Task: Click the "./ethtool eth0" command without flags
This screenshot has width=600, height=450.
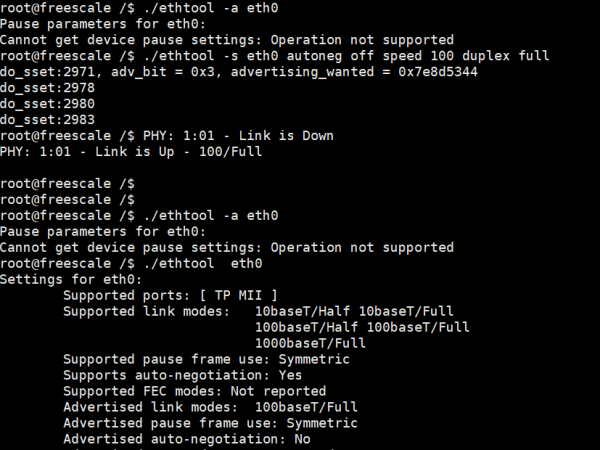Action: (x=202, y=263)
